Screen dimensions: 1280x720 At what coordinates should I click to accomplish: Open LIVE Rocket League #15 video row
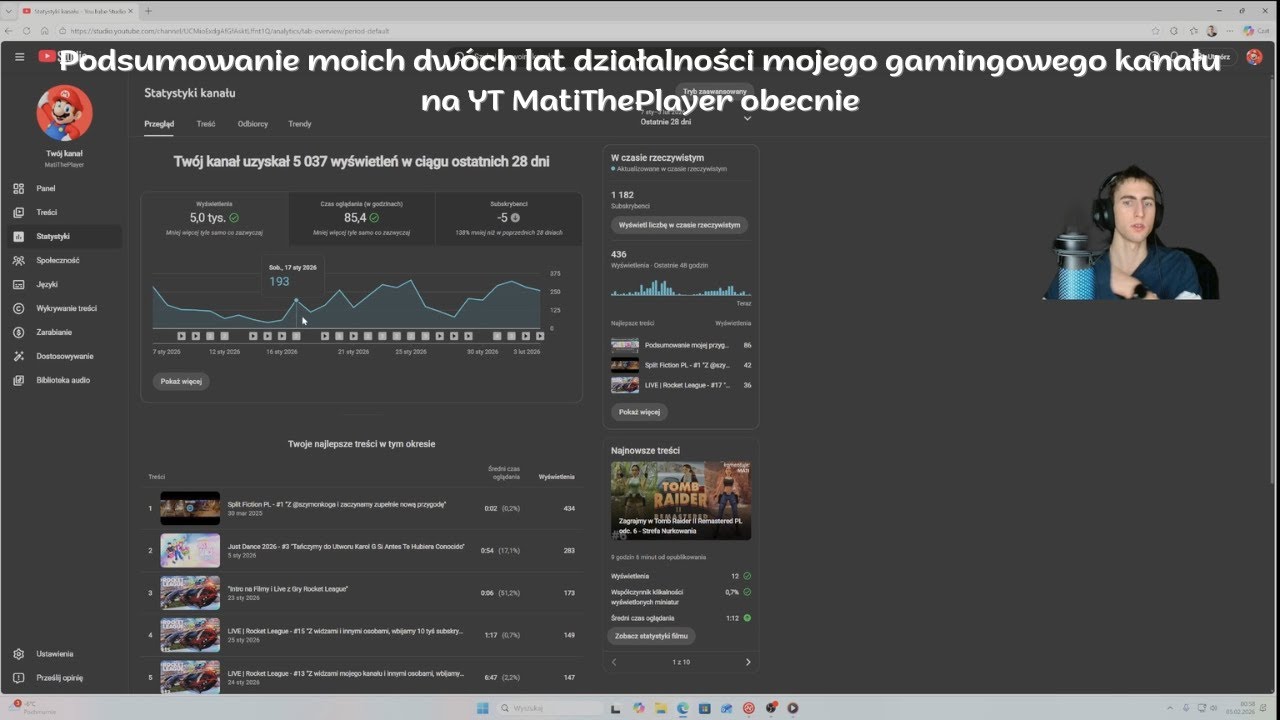[361, 635]
